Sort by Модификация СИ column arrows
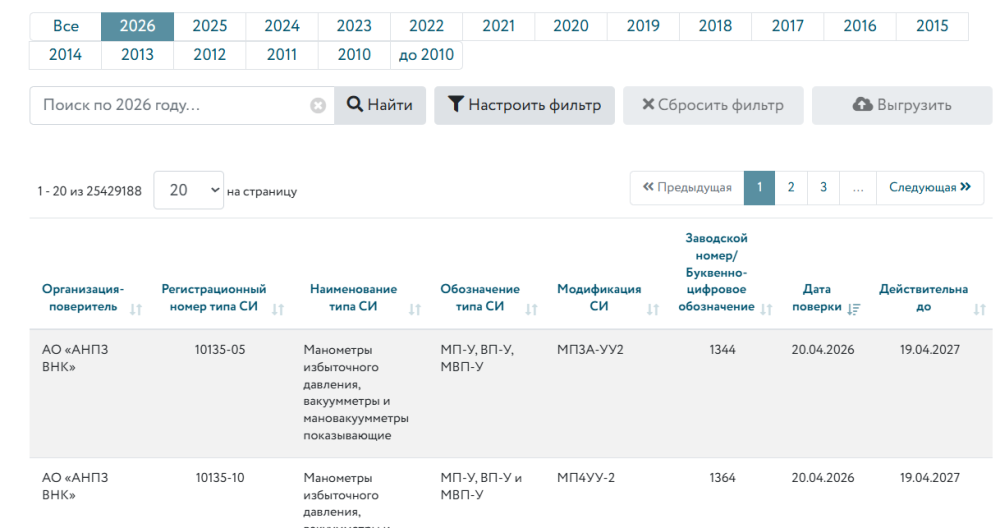 pyautogui.click(x=651, y=311)
